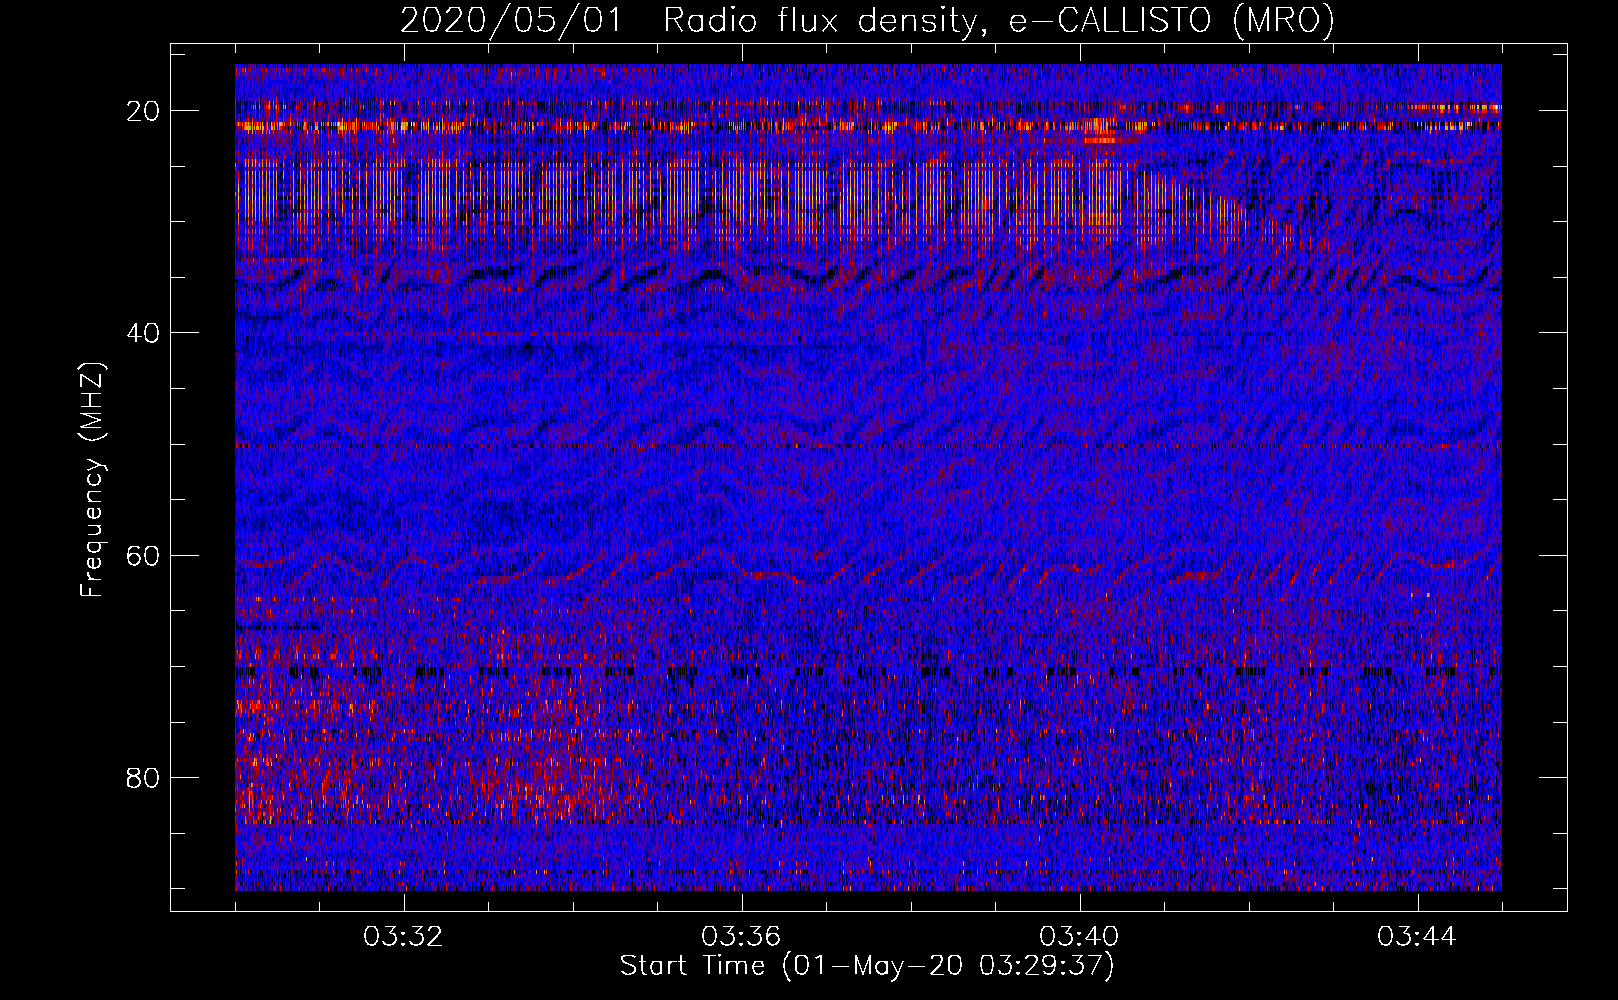Click the '60' frequency tick label
Screen dimensions: 1618x1000
click(x=144, y=555)
